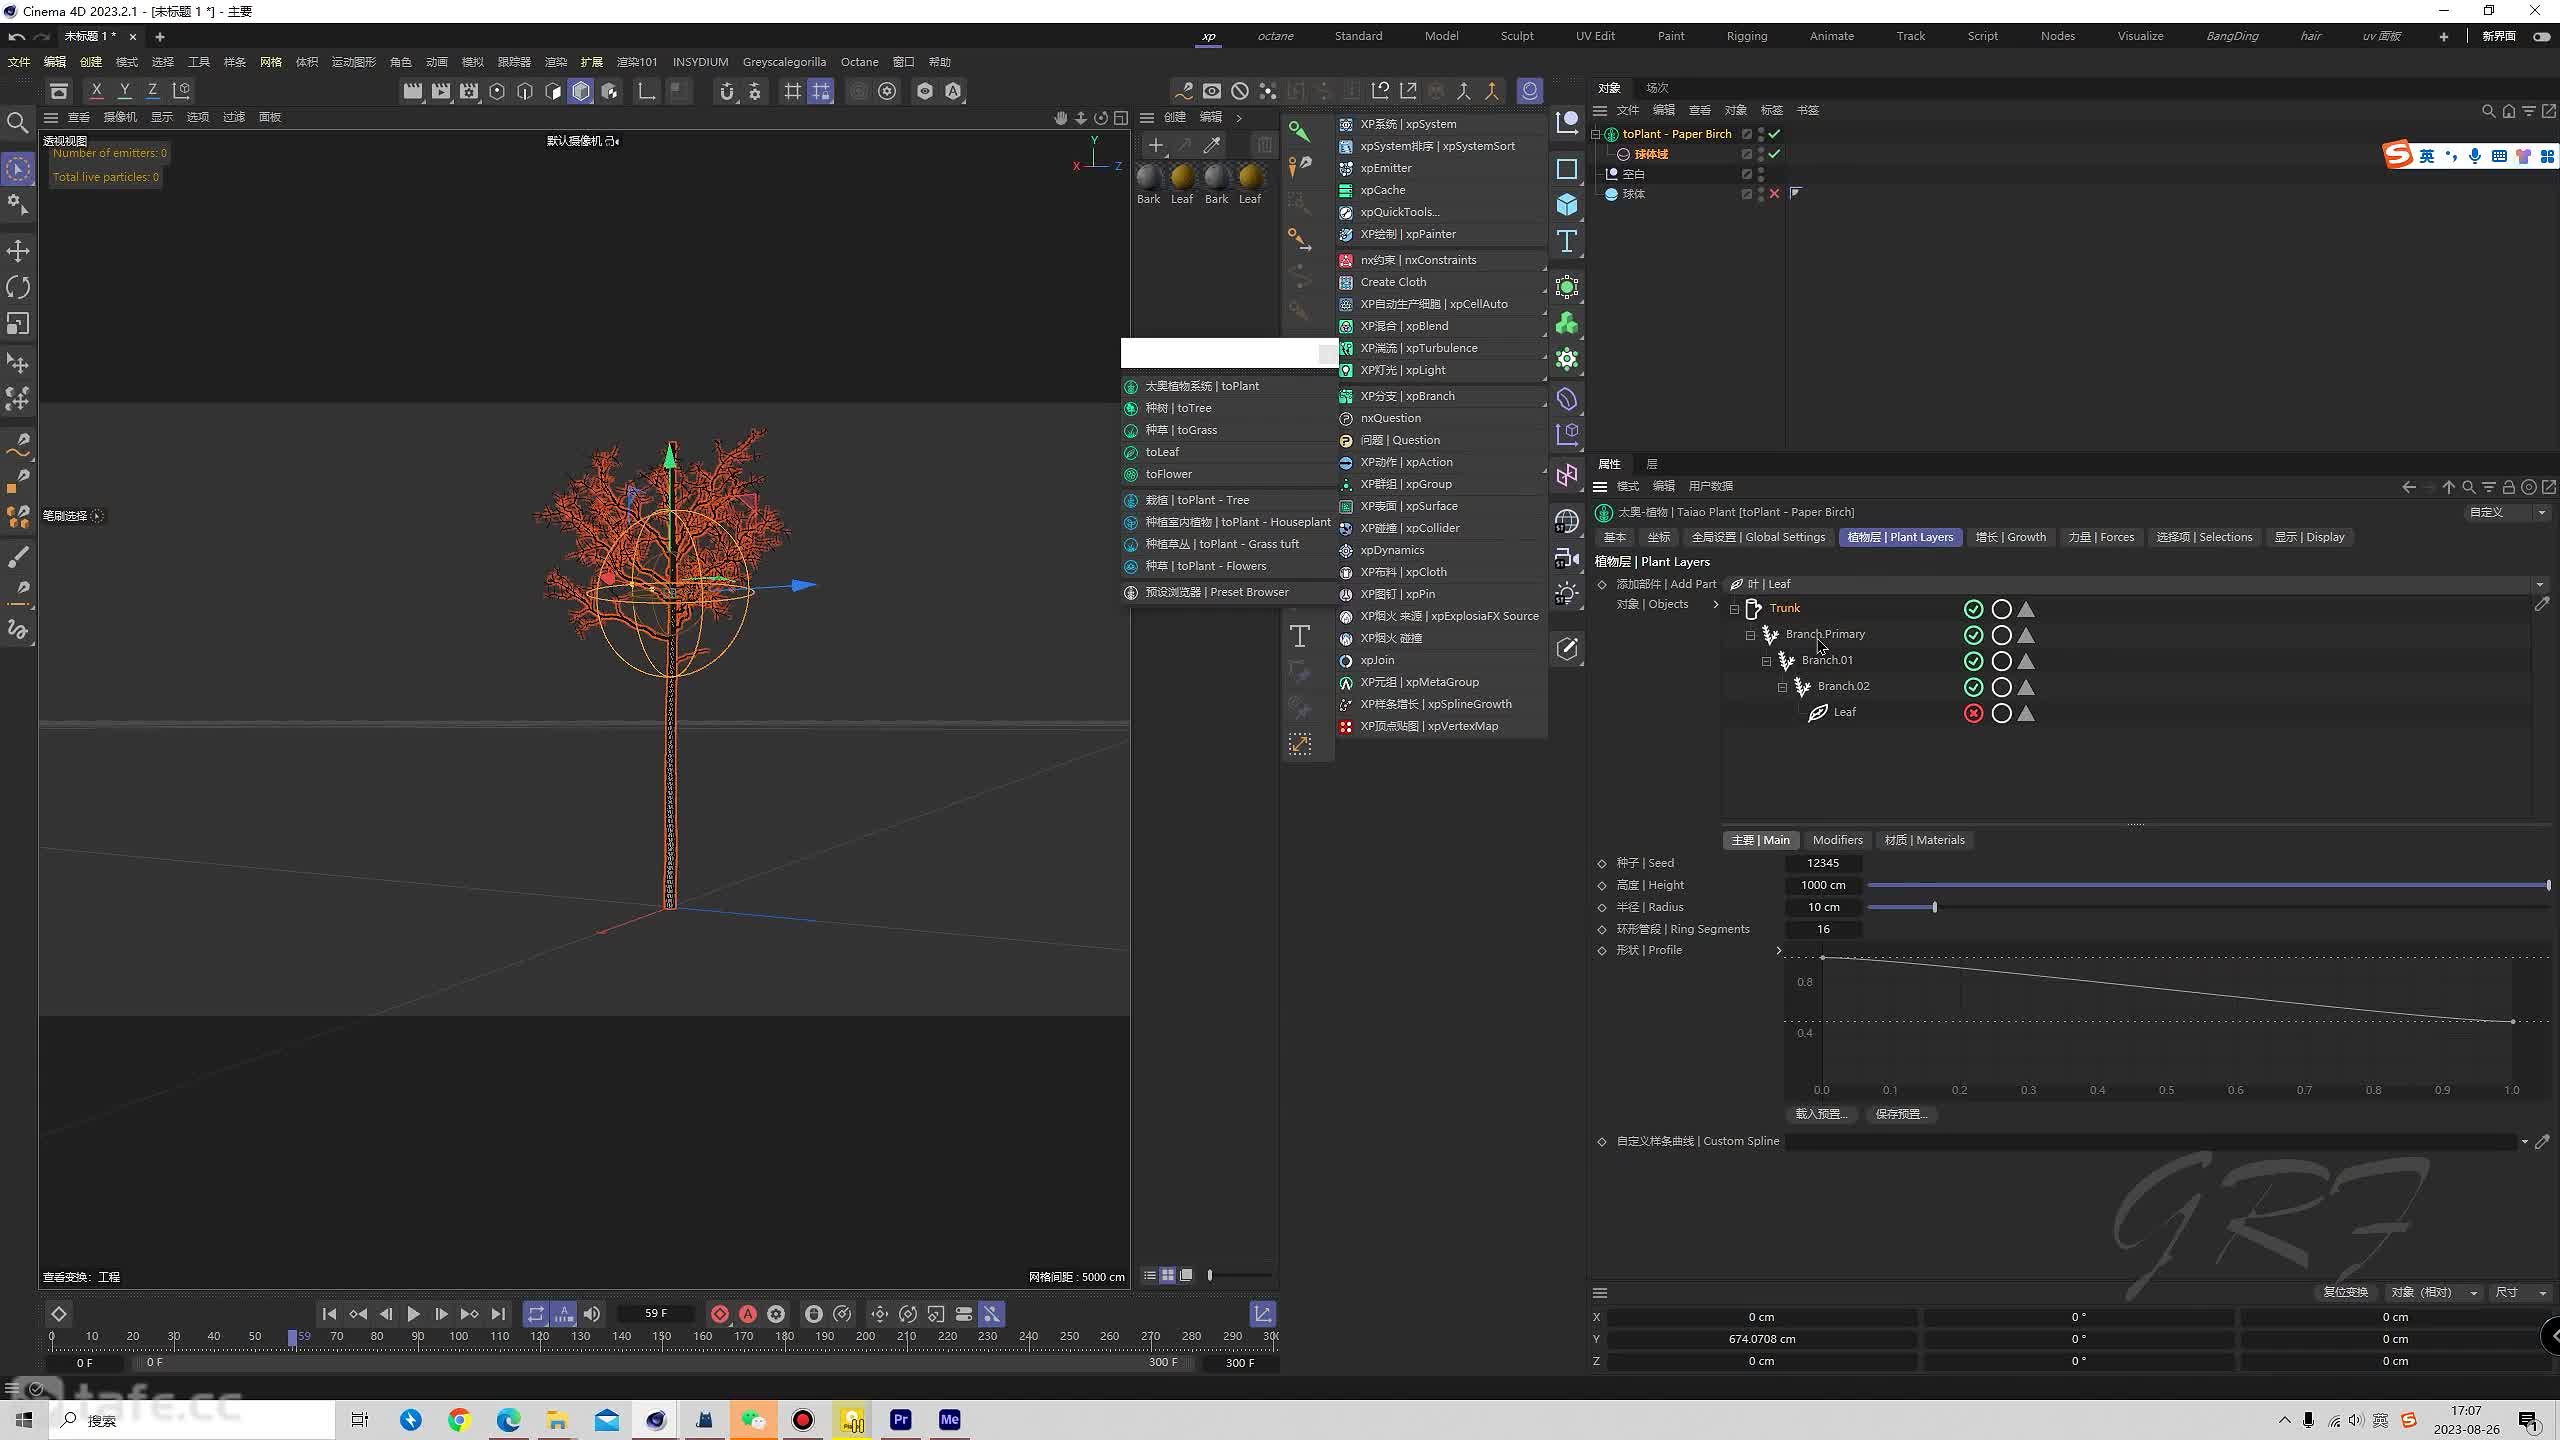Click the toTree plant icon
The width and height of the screenshot is (2560, 1440).
click(1131, 408)
